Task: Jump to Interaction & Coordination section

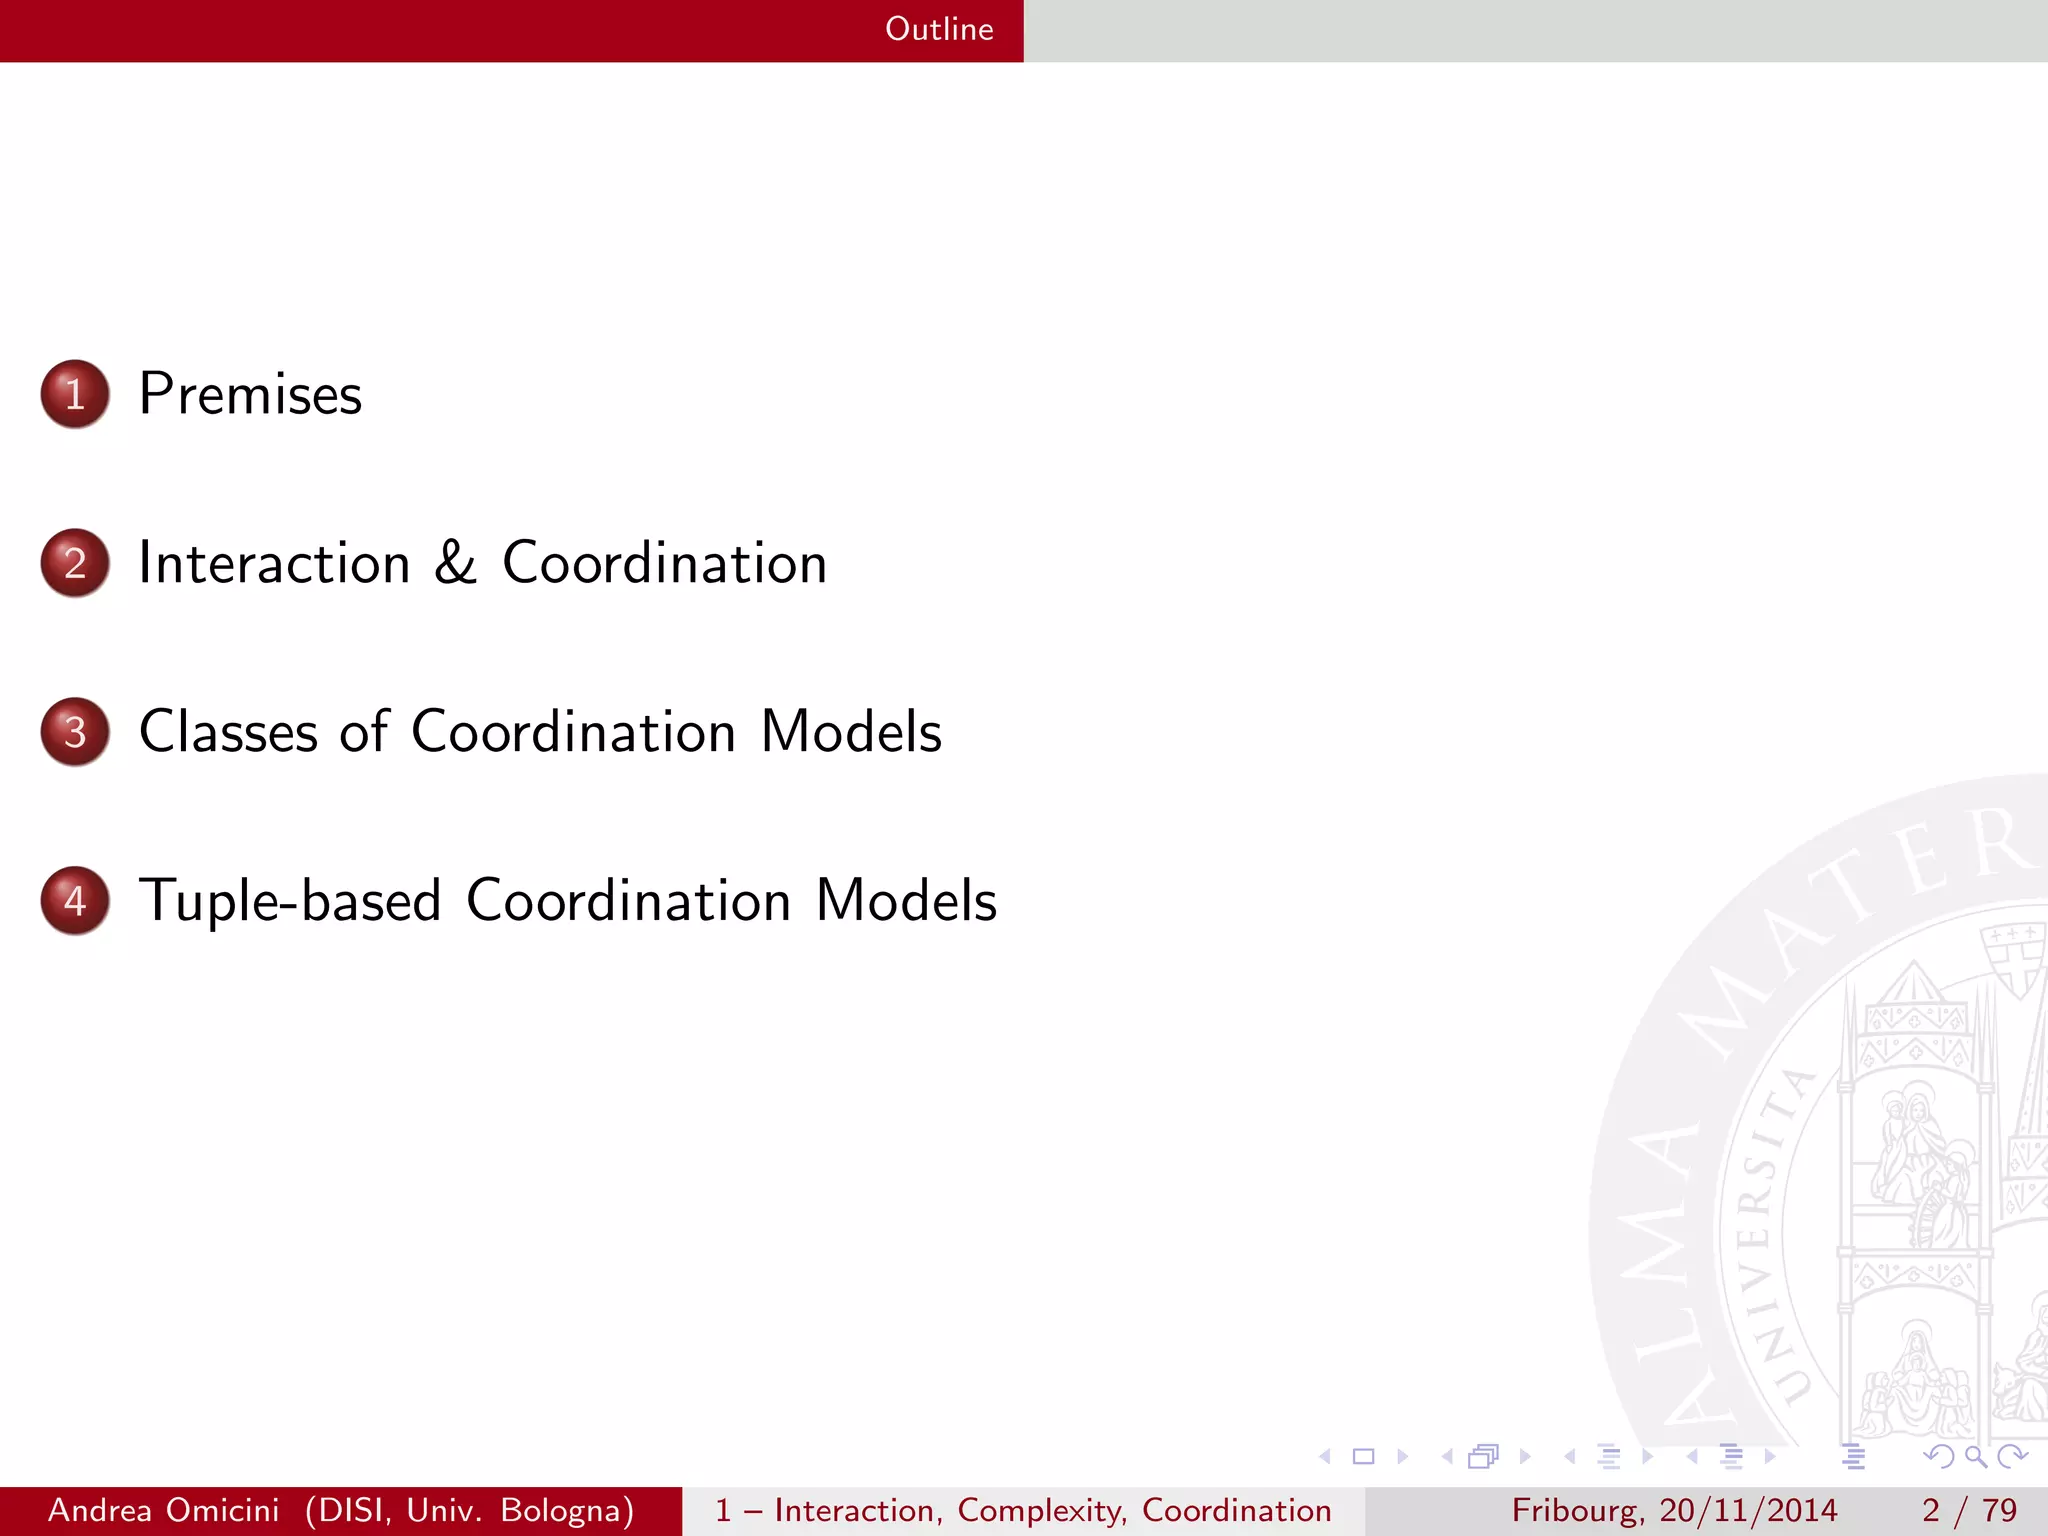Action: pyautogui.click(x=482, y=563)
